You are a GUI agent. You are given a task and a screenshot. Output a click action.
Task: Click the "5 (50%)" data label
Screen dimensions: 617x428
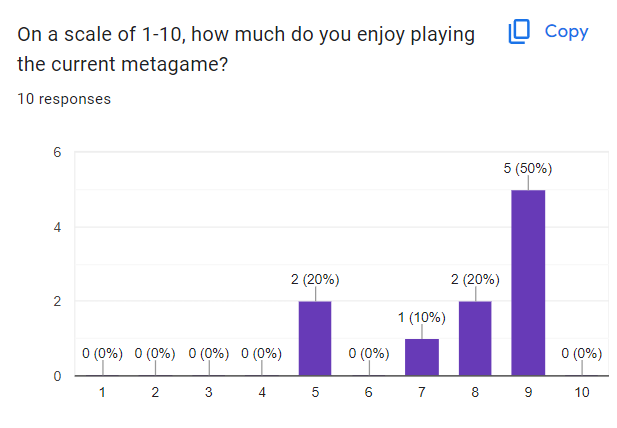528,169
